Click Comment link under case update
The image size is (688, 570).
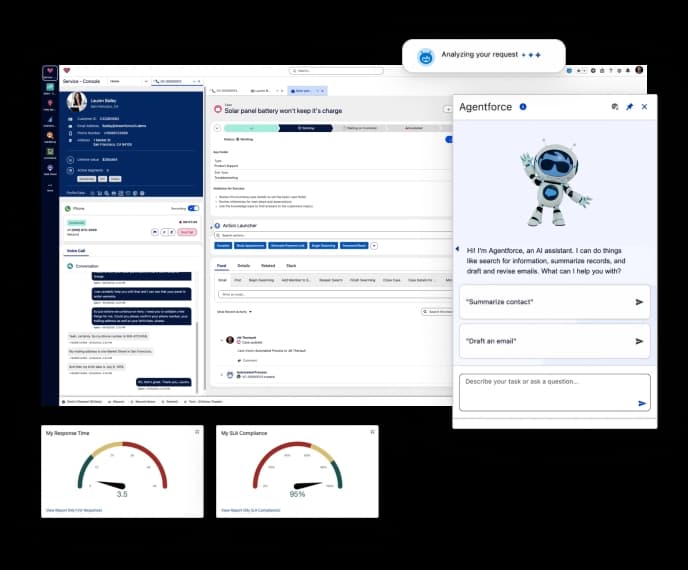[x=247, y=361]
